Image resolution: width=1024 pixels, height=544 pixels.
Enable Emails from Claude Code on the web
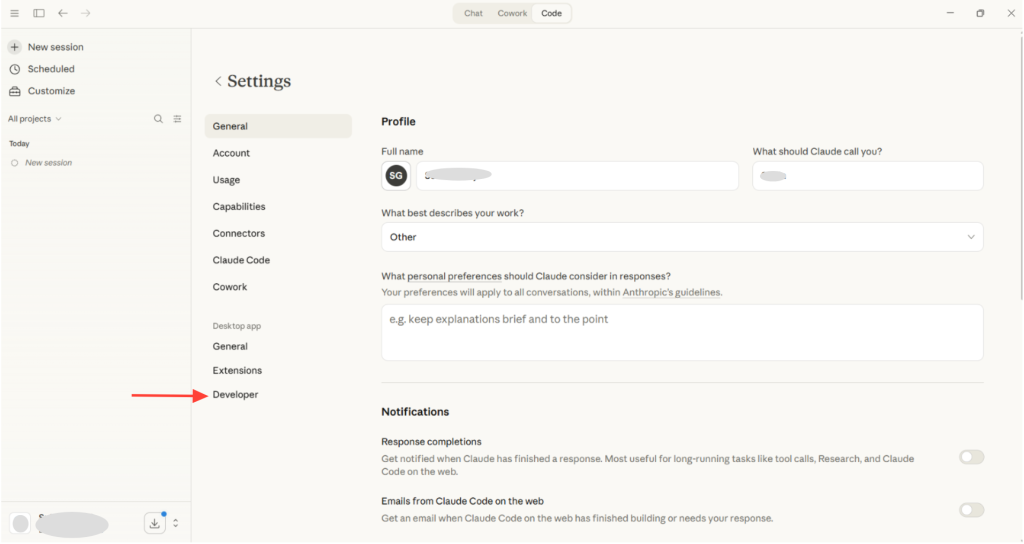click(x=971, y=509)
